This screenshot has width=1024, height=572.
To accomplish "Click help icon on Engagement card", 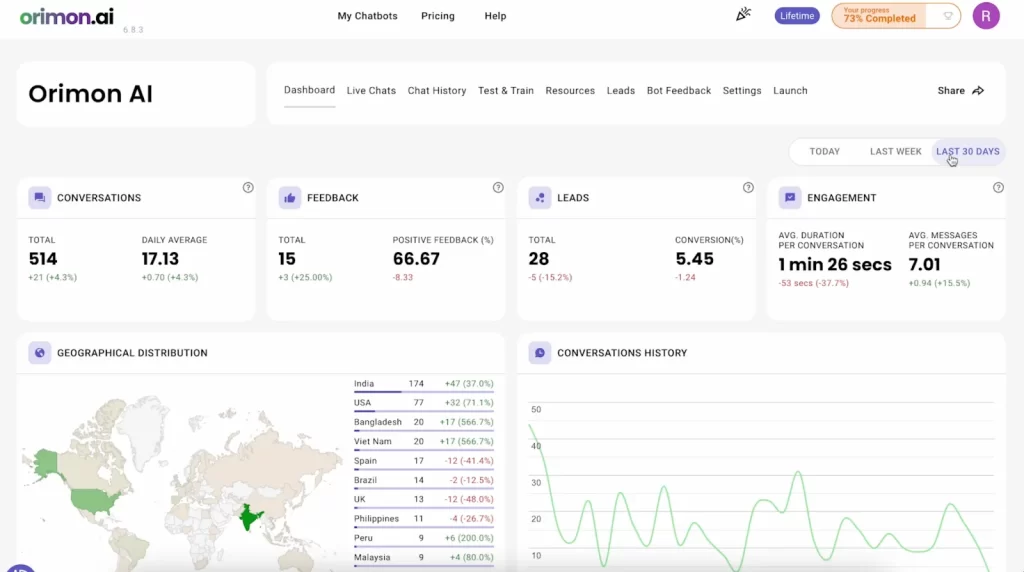I will pyautogui.click(x=998, y=188).
